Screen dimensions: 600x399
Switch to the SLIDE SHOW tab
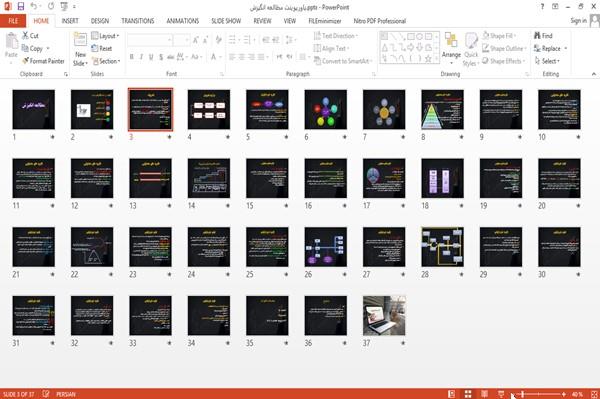tap(226, 21)
